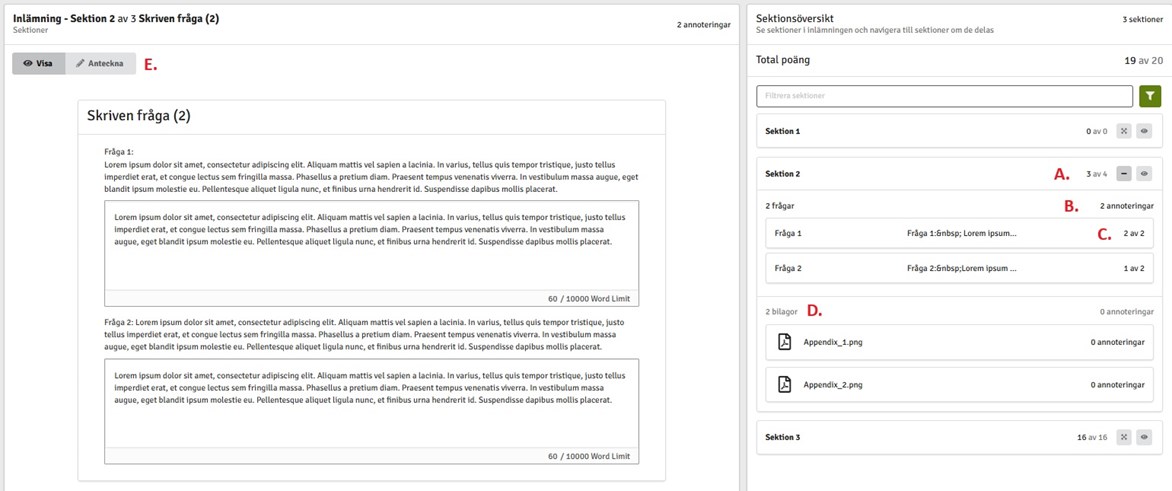The image size is (1172, 491).
Task: Click the eye icon on Visa button
Action: 27,63
